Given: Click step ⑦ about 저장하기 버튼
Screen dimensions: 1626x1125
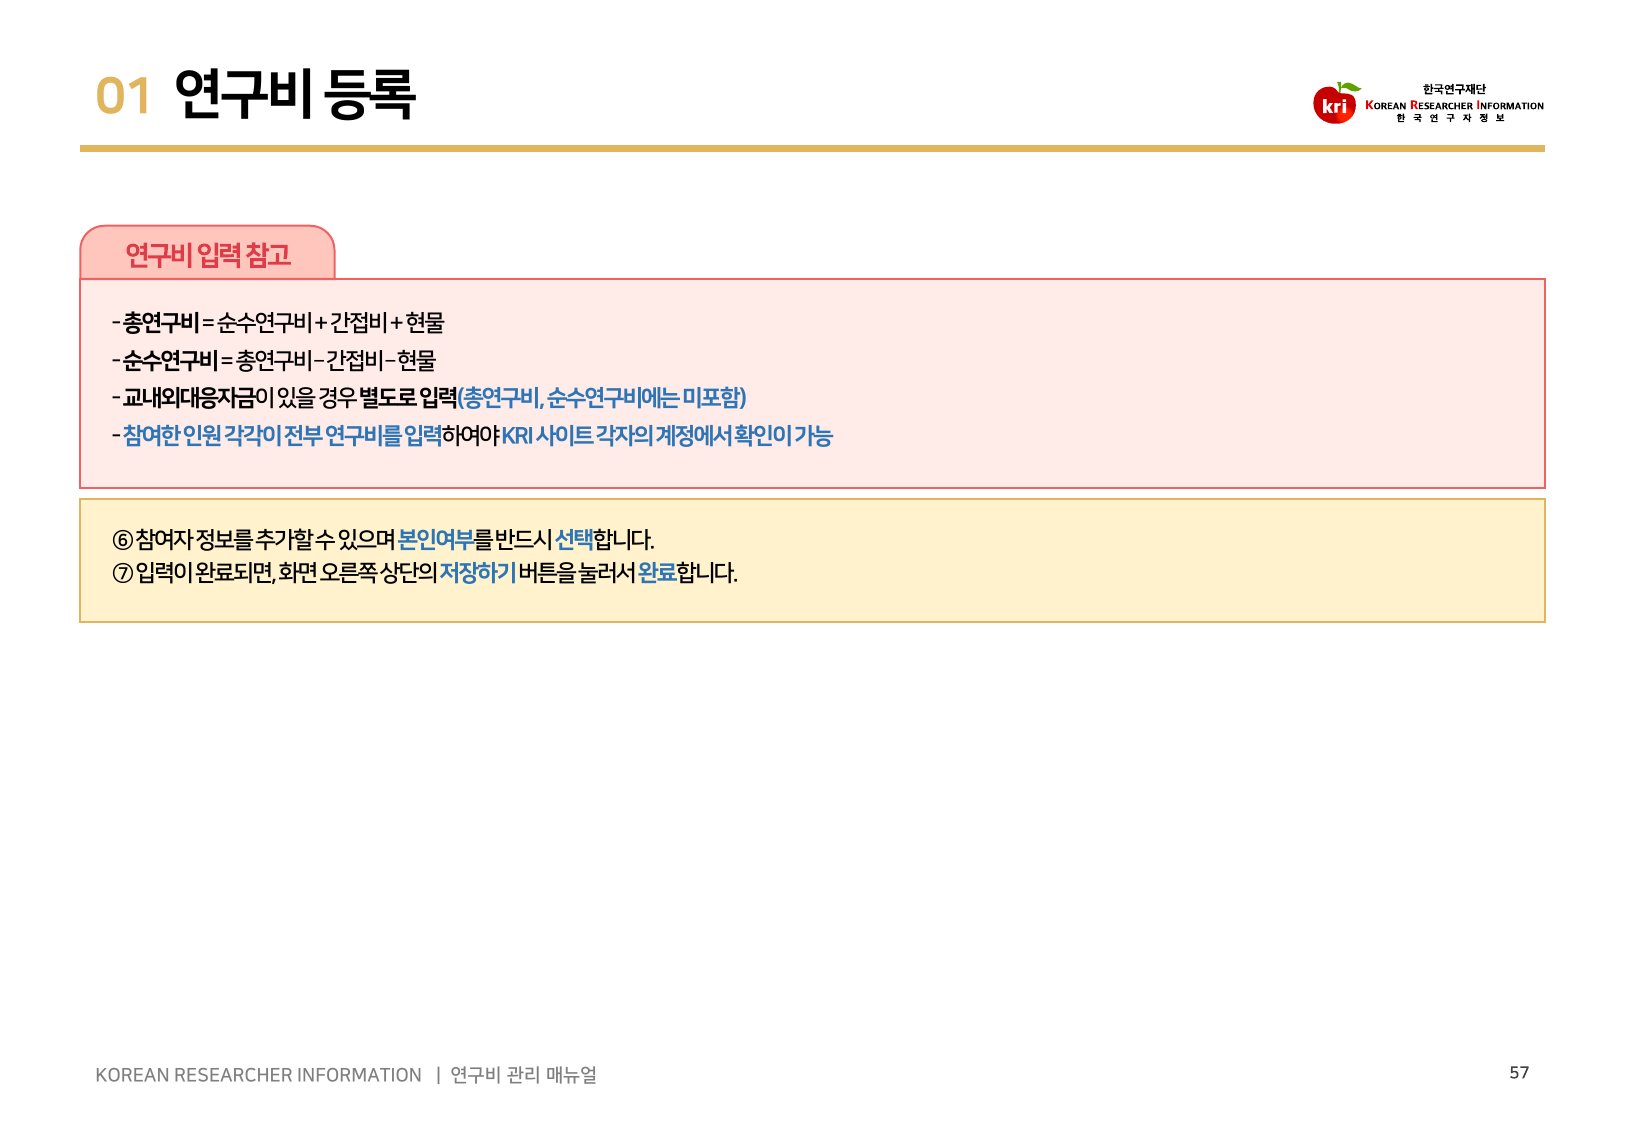Looking at the screenshot, I should (425, 573).
